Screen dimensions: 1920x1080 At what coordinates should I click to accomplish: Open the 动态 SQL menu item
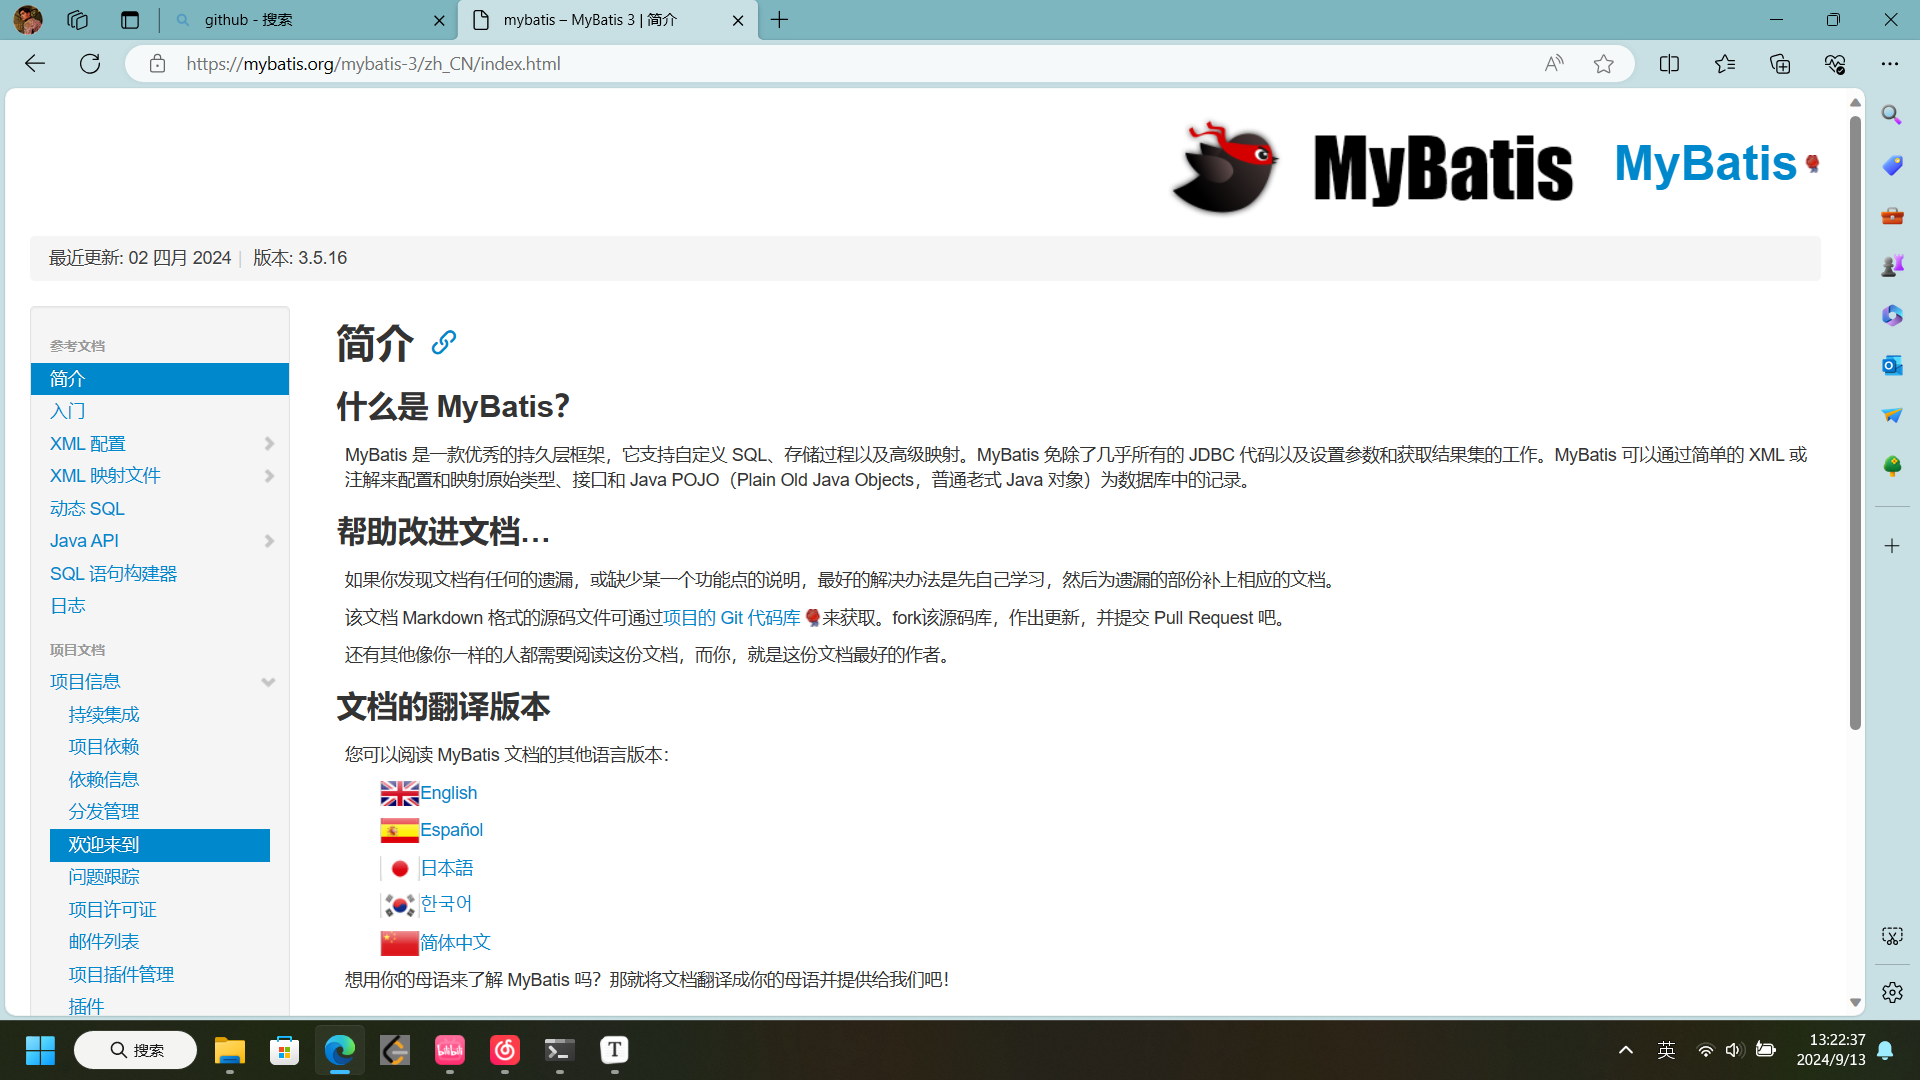[x=87, y=508]
